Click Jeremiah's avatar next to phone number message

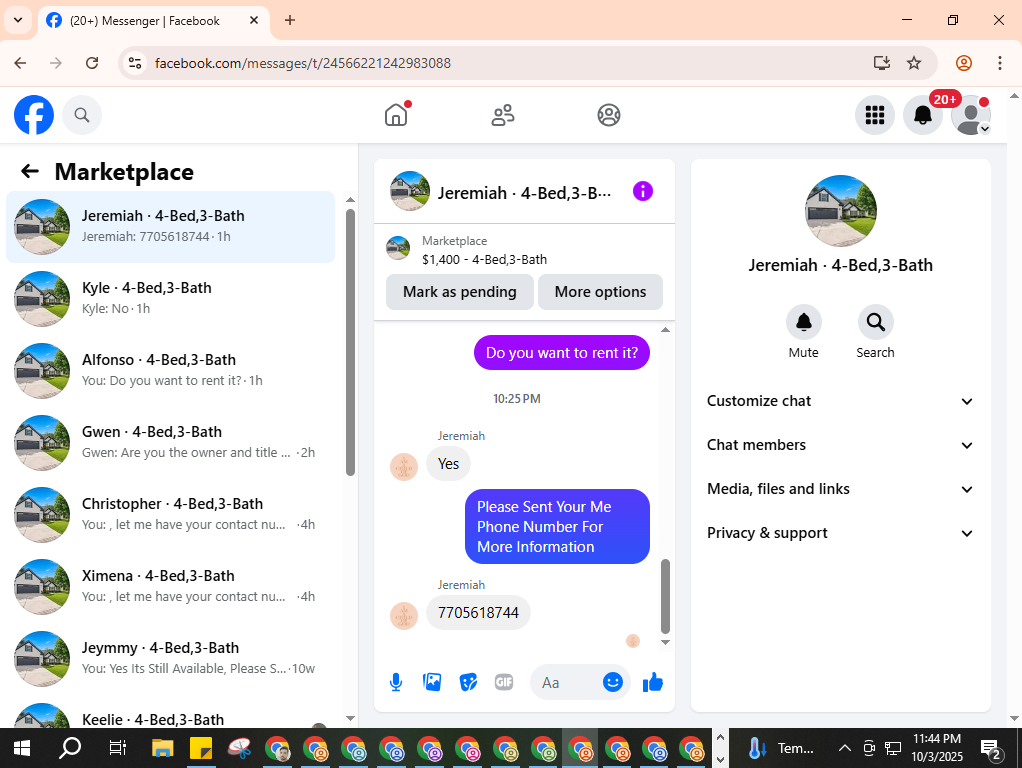tap(403, 615)
